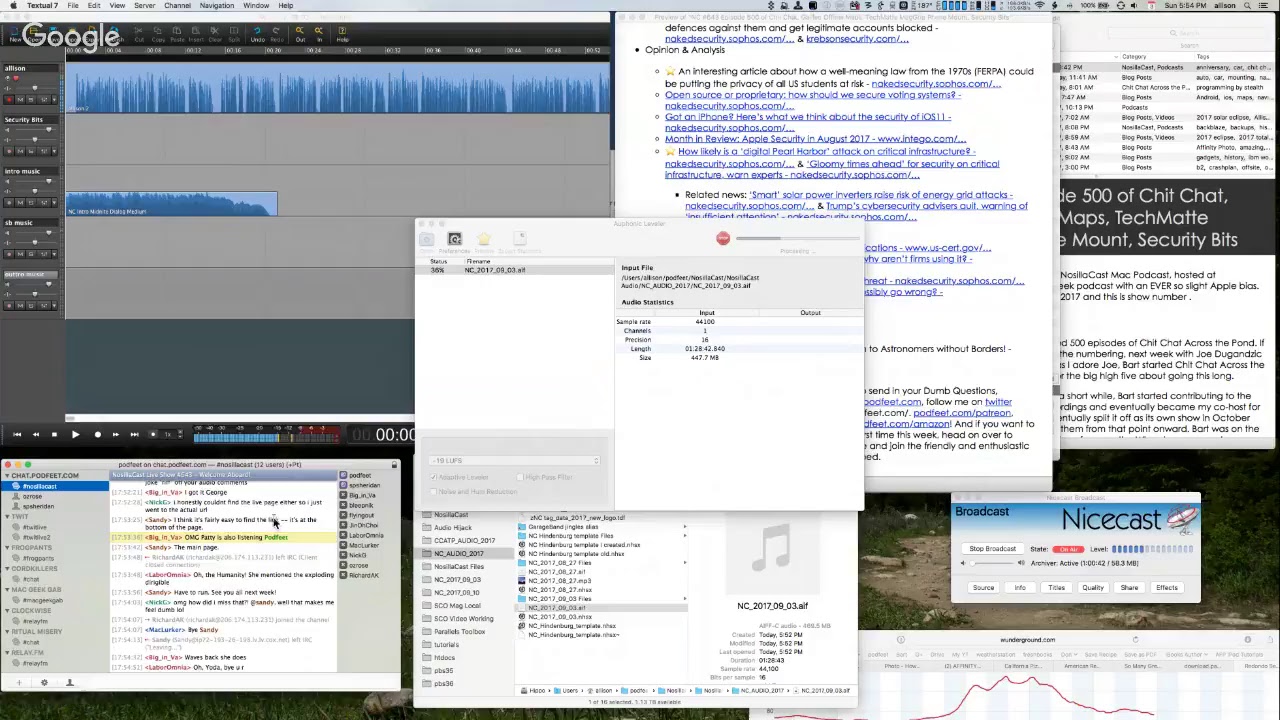The width and height of the screenshot is (1280, 720).
Task: Click the Redo icon in audio editor
Action: pos(276,33)
